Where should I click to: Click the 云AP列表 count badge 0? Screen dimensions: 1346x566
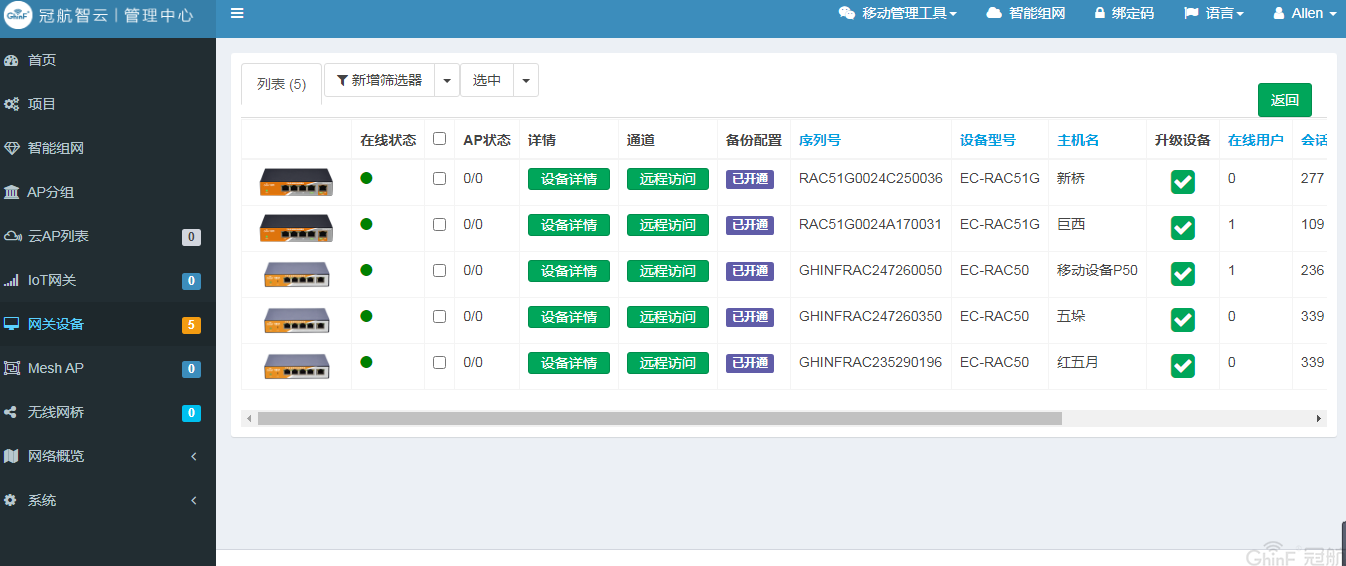coord(191,237)
